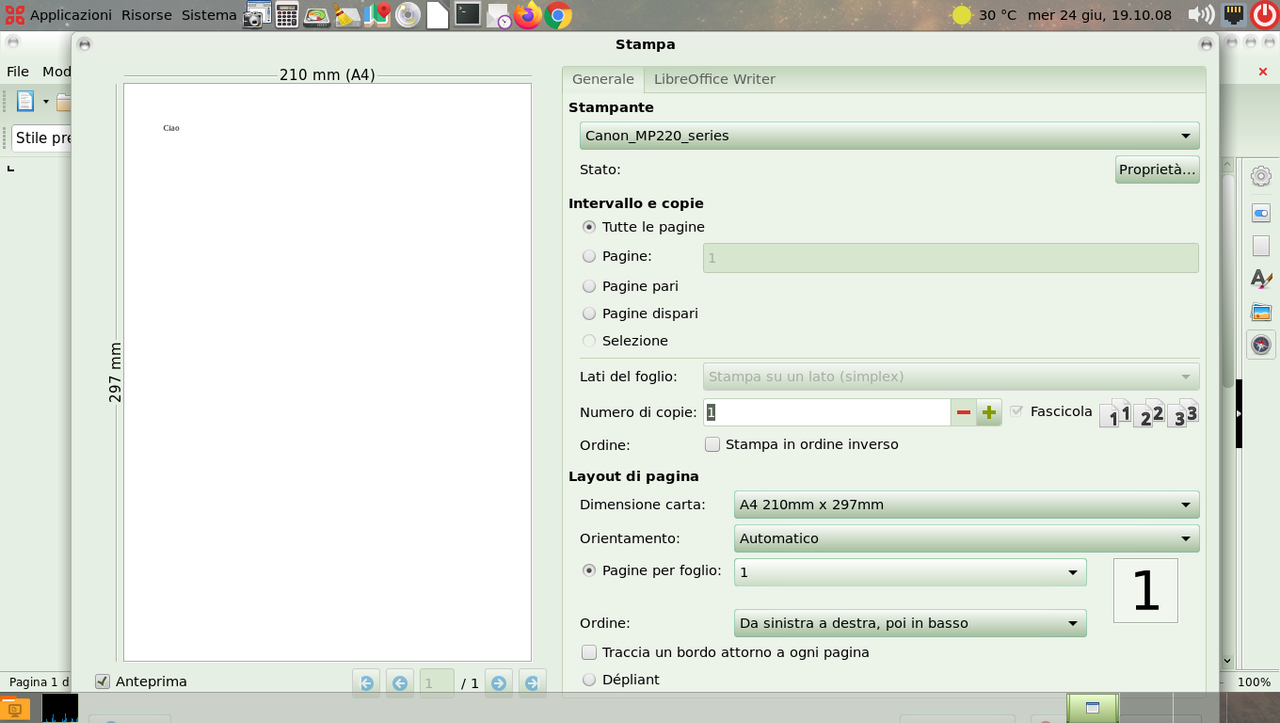Go to the first preview page
The width and height of the screenshot is (1280, 723).
(366, 683)
